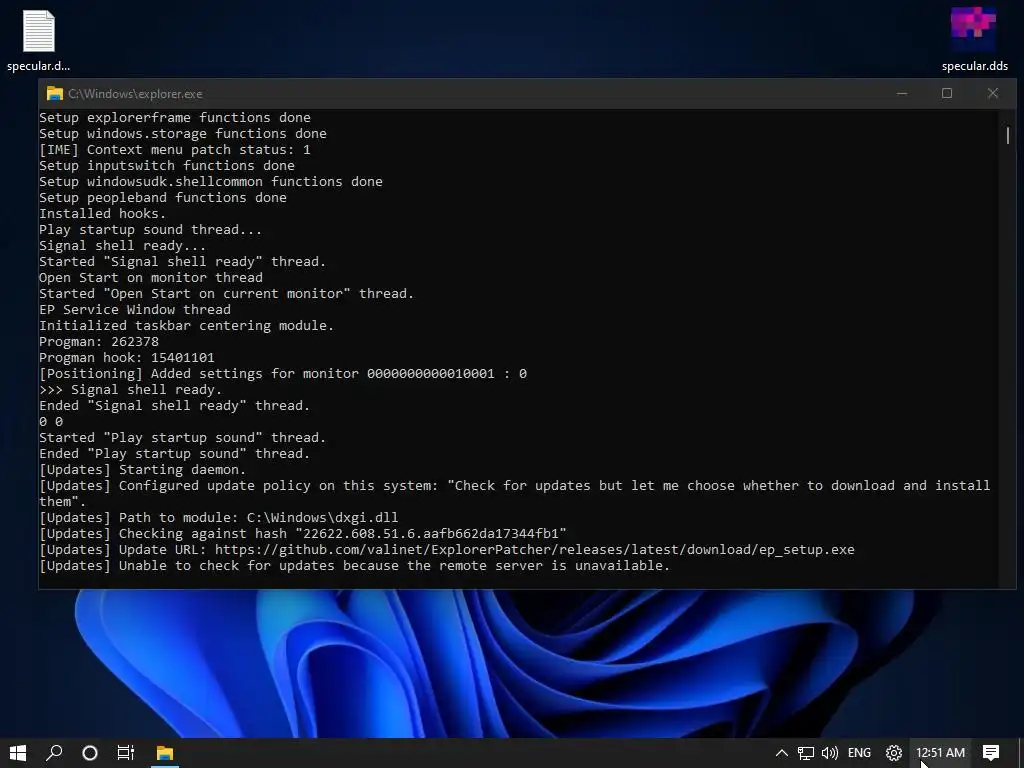Click the Show desktop sliver at taskbar end

pos(1021,753)
